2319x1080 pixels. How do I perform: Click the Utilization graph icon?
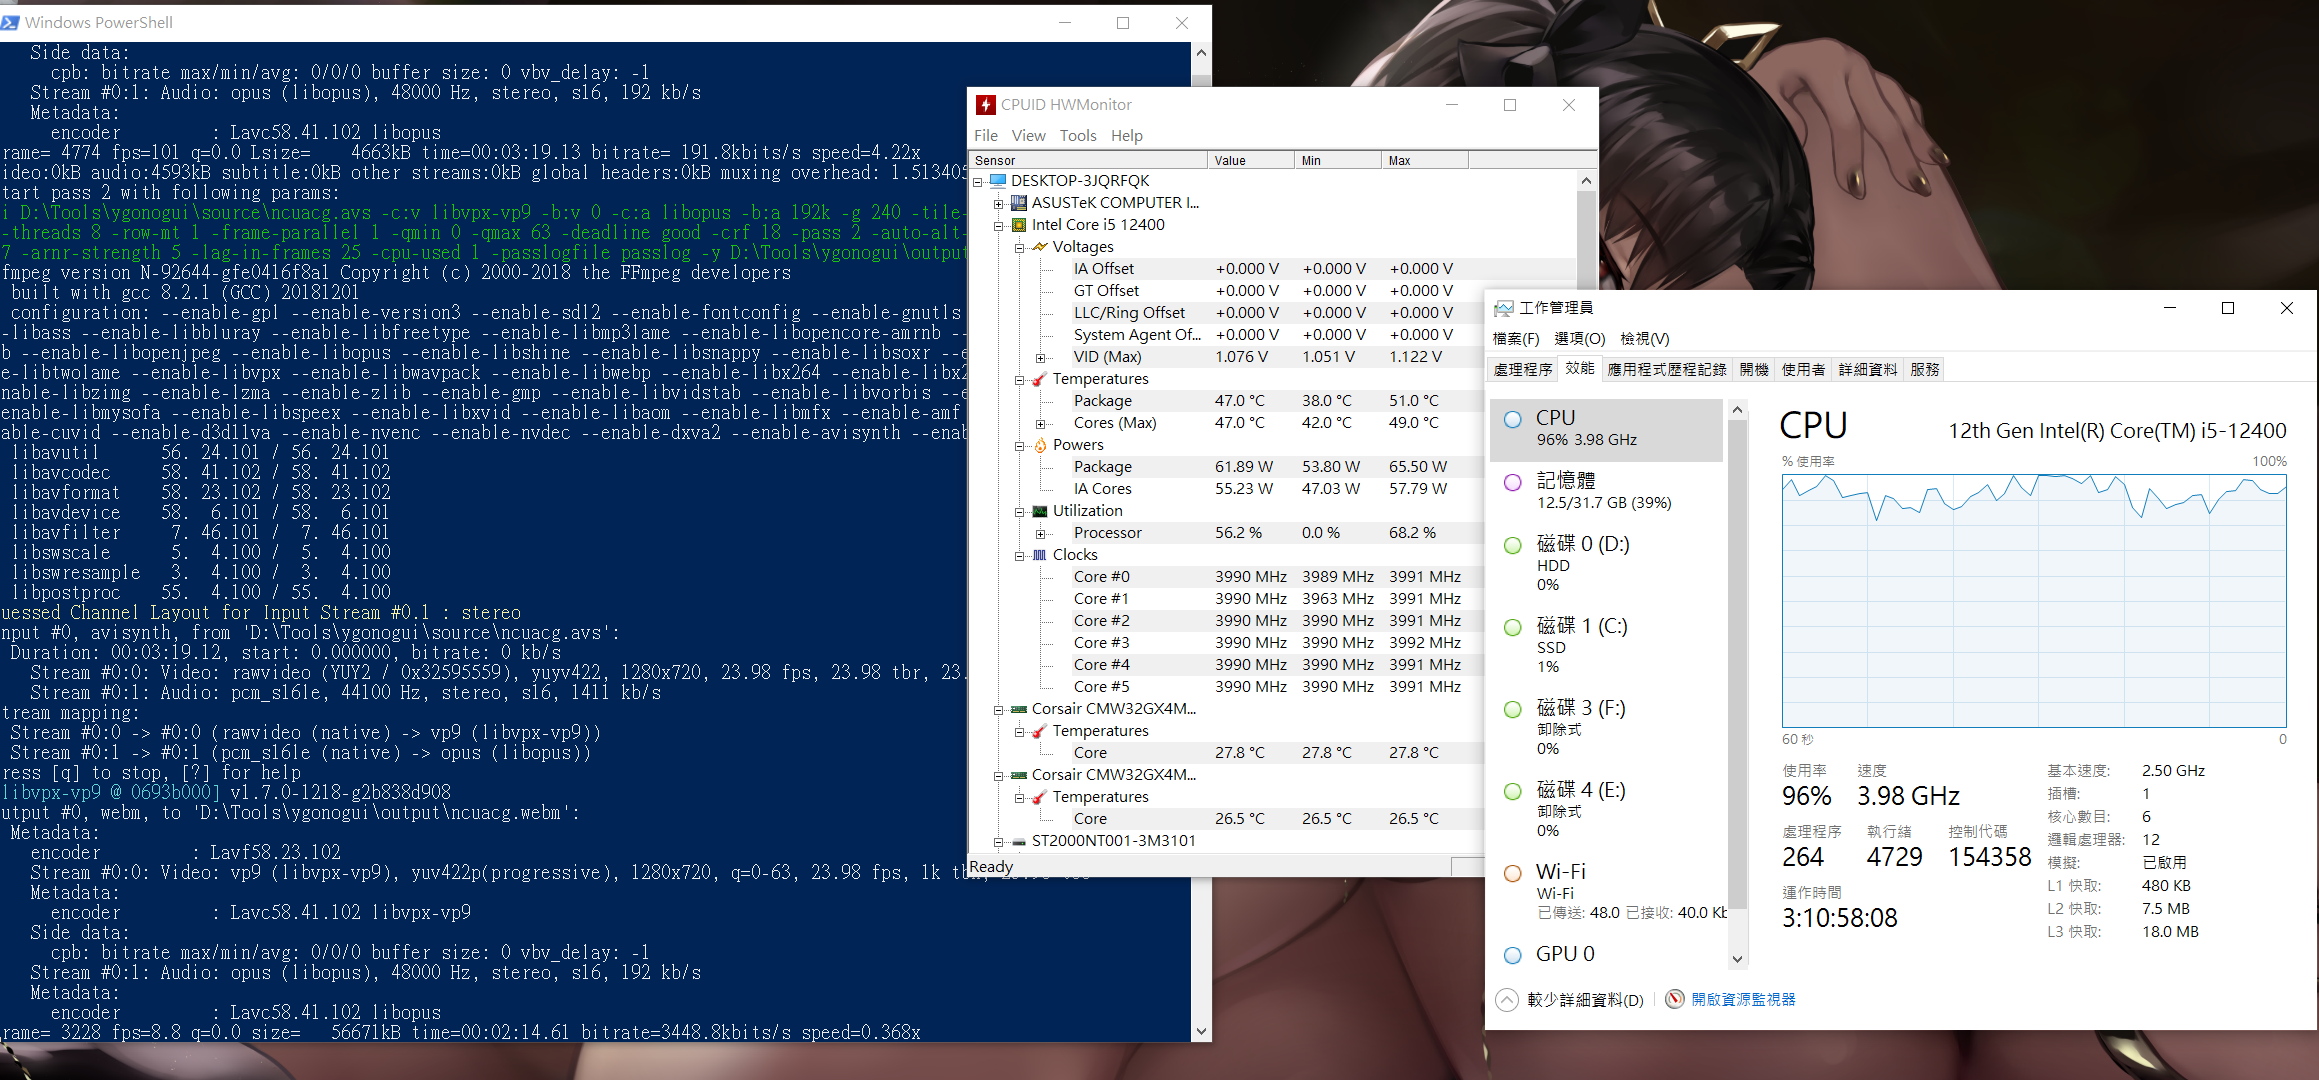(1040, 511)
